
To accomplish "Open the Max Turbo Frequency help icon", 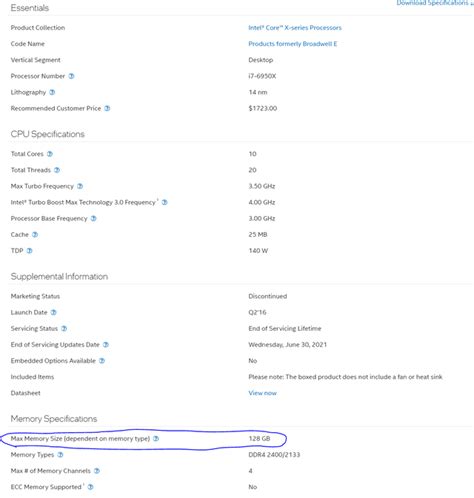I will tap(80, 186).
